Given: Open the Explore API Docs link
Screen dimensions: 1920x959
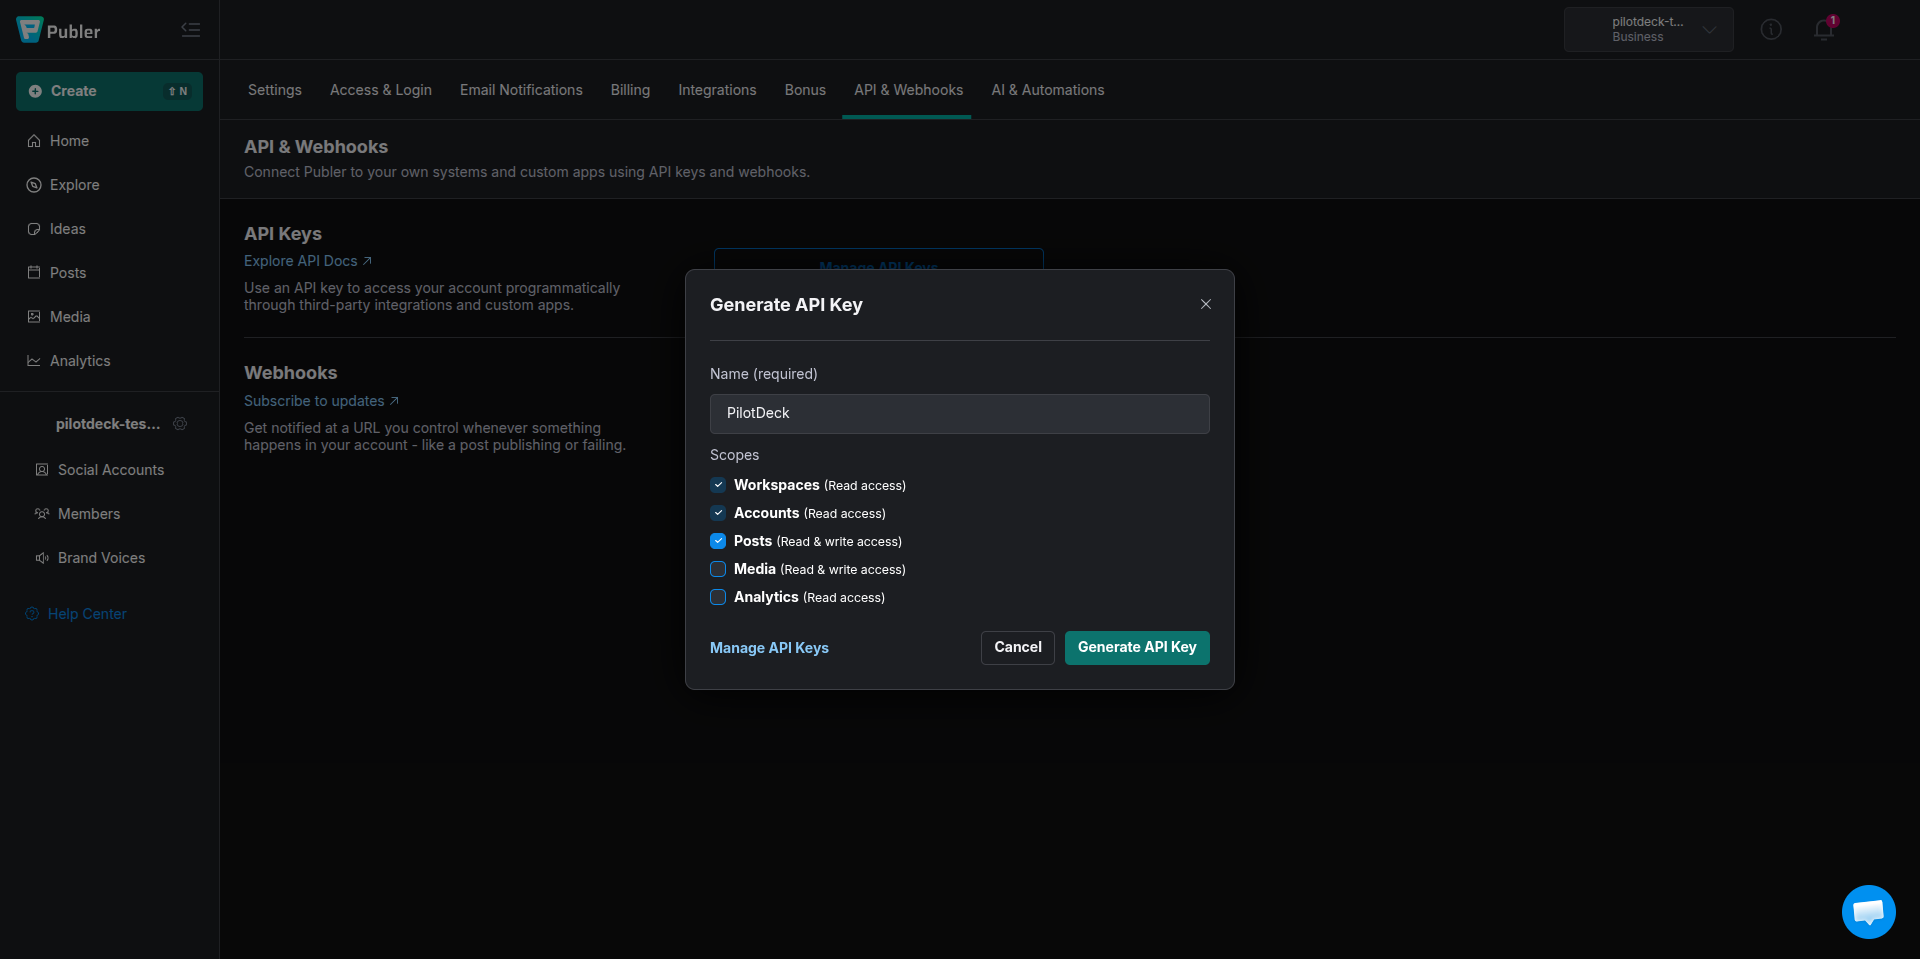Looking at the screenshot, I should coord(308,261).
